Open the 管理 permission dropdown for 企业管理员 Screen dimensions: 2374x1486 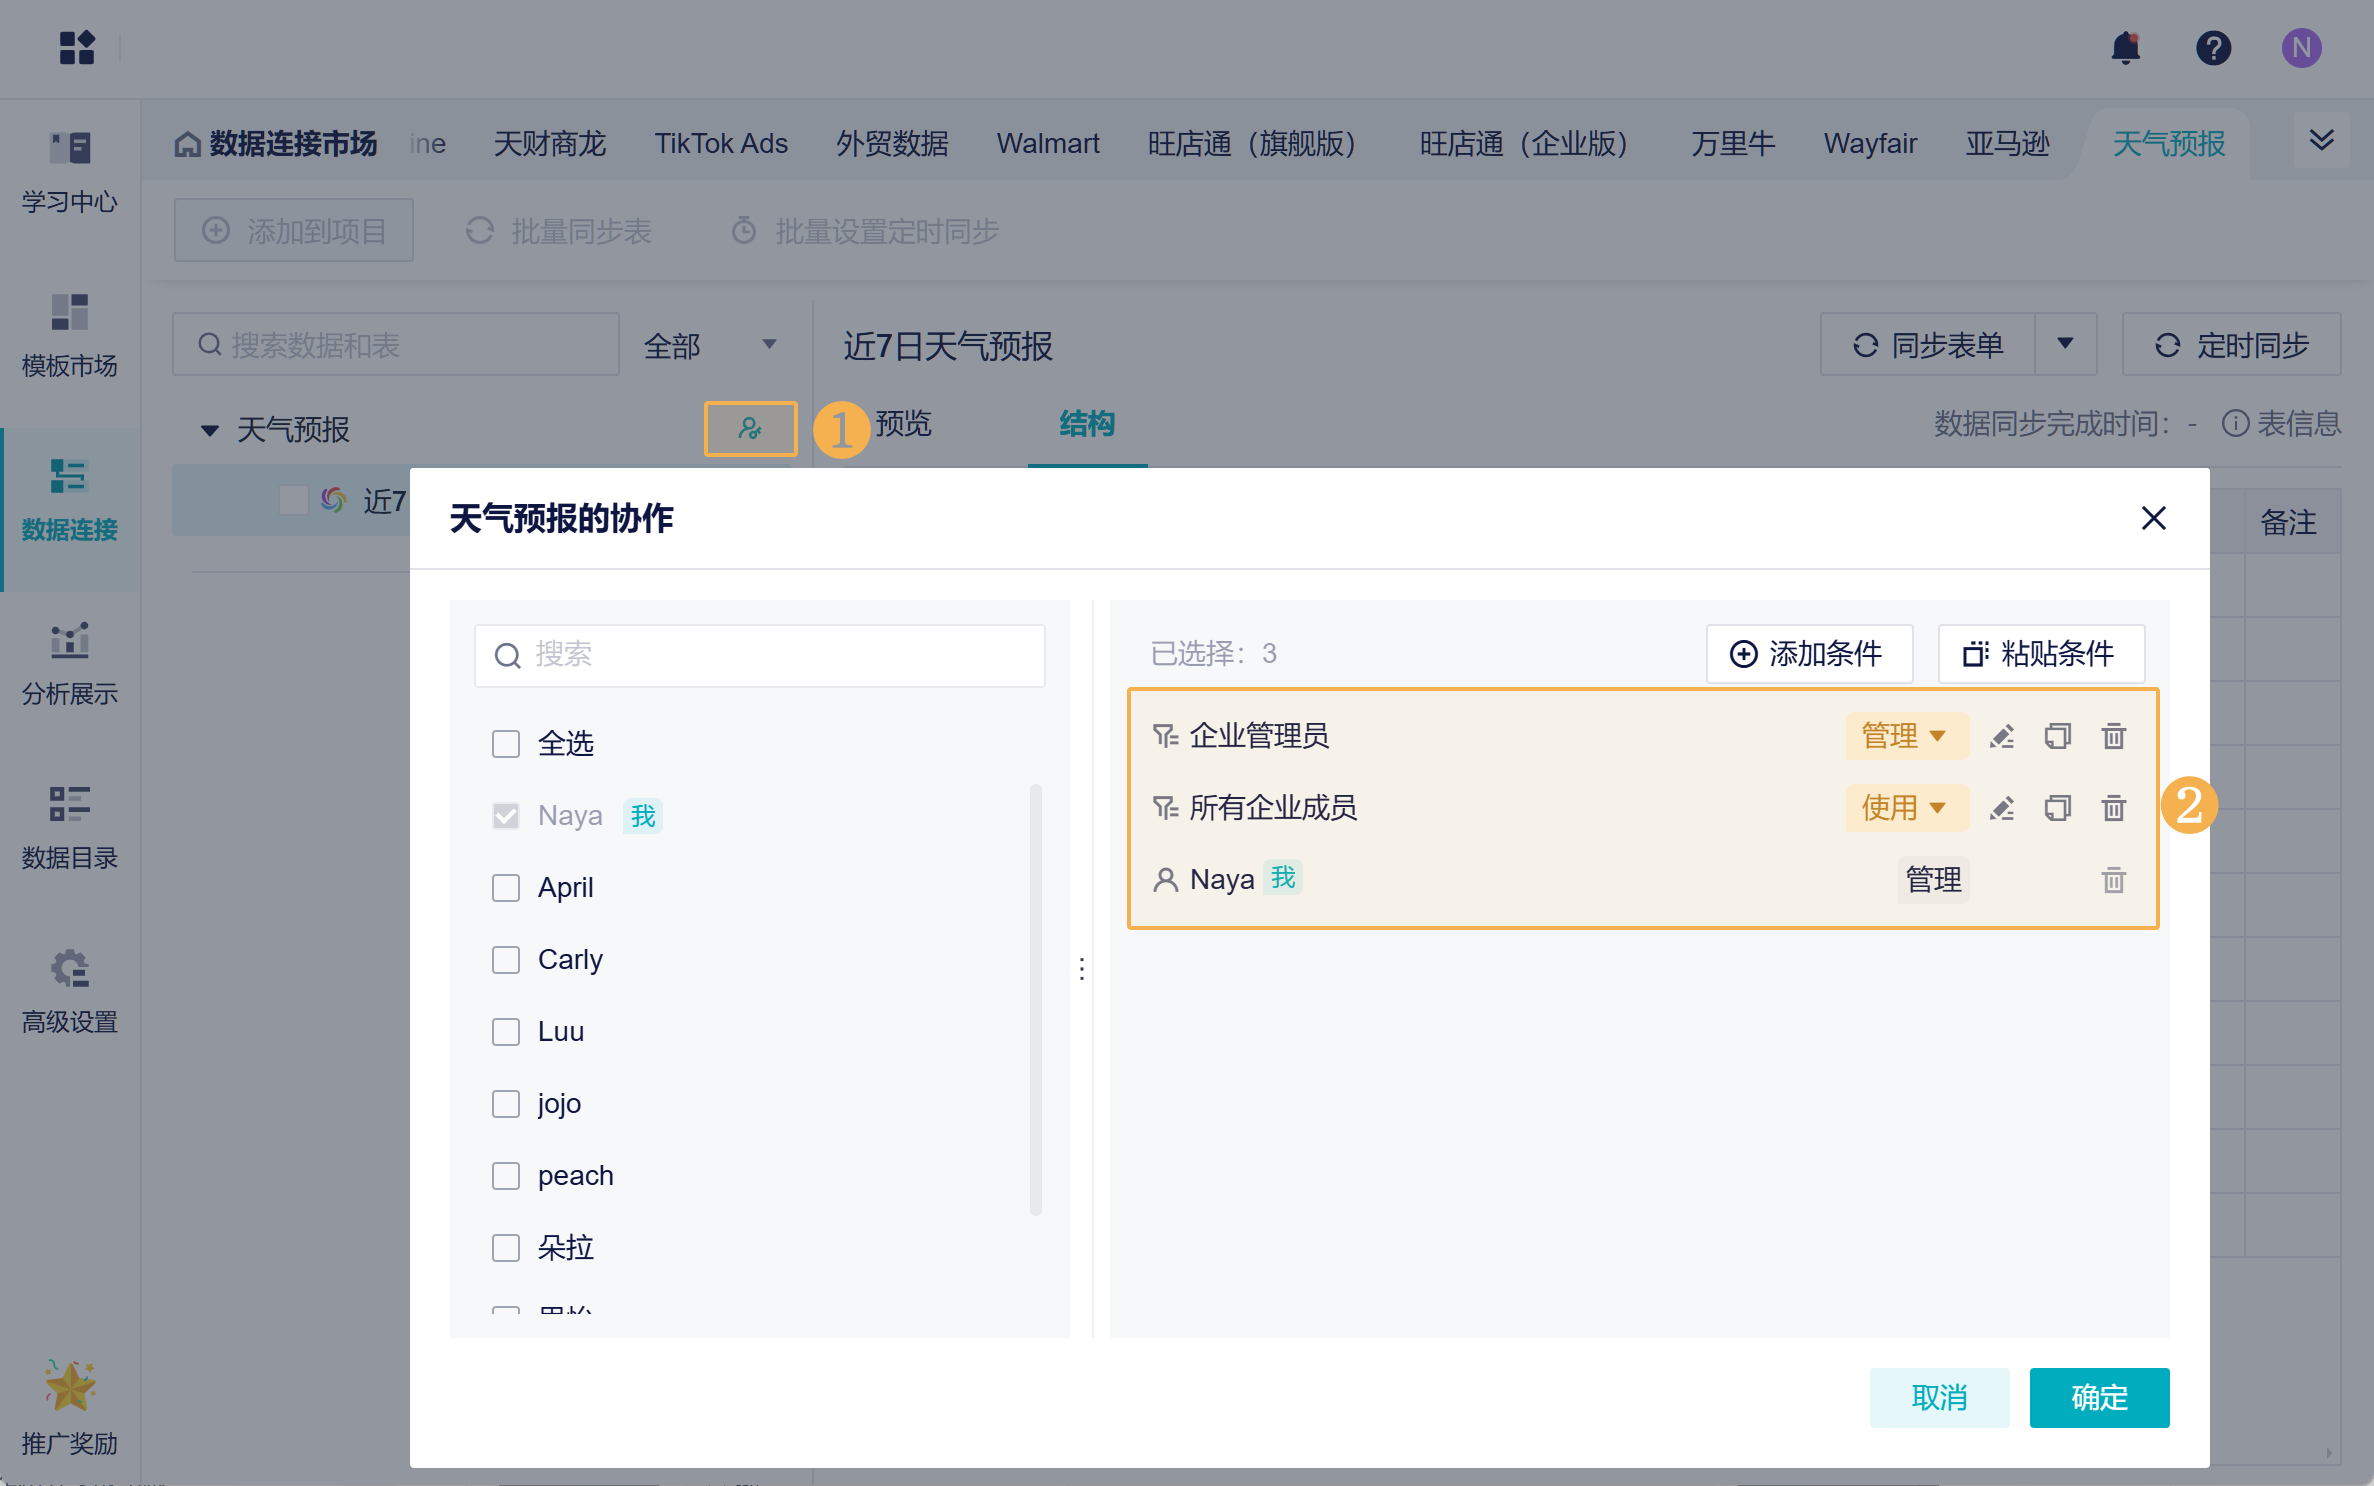1905,736
